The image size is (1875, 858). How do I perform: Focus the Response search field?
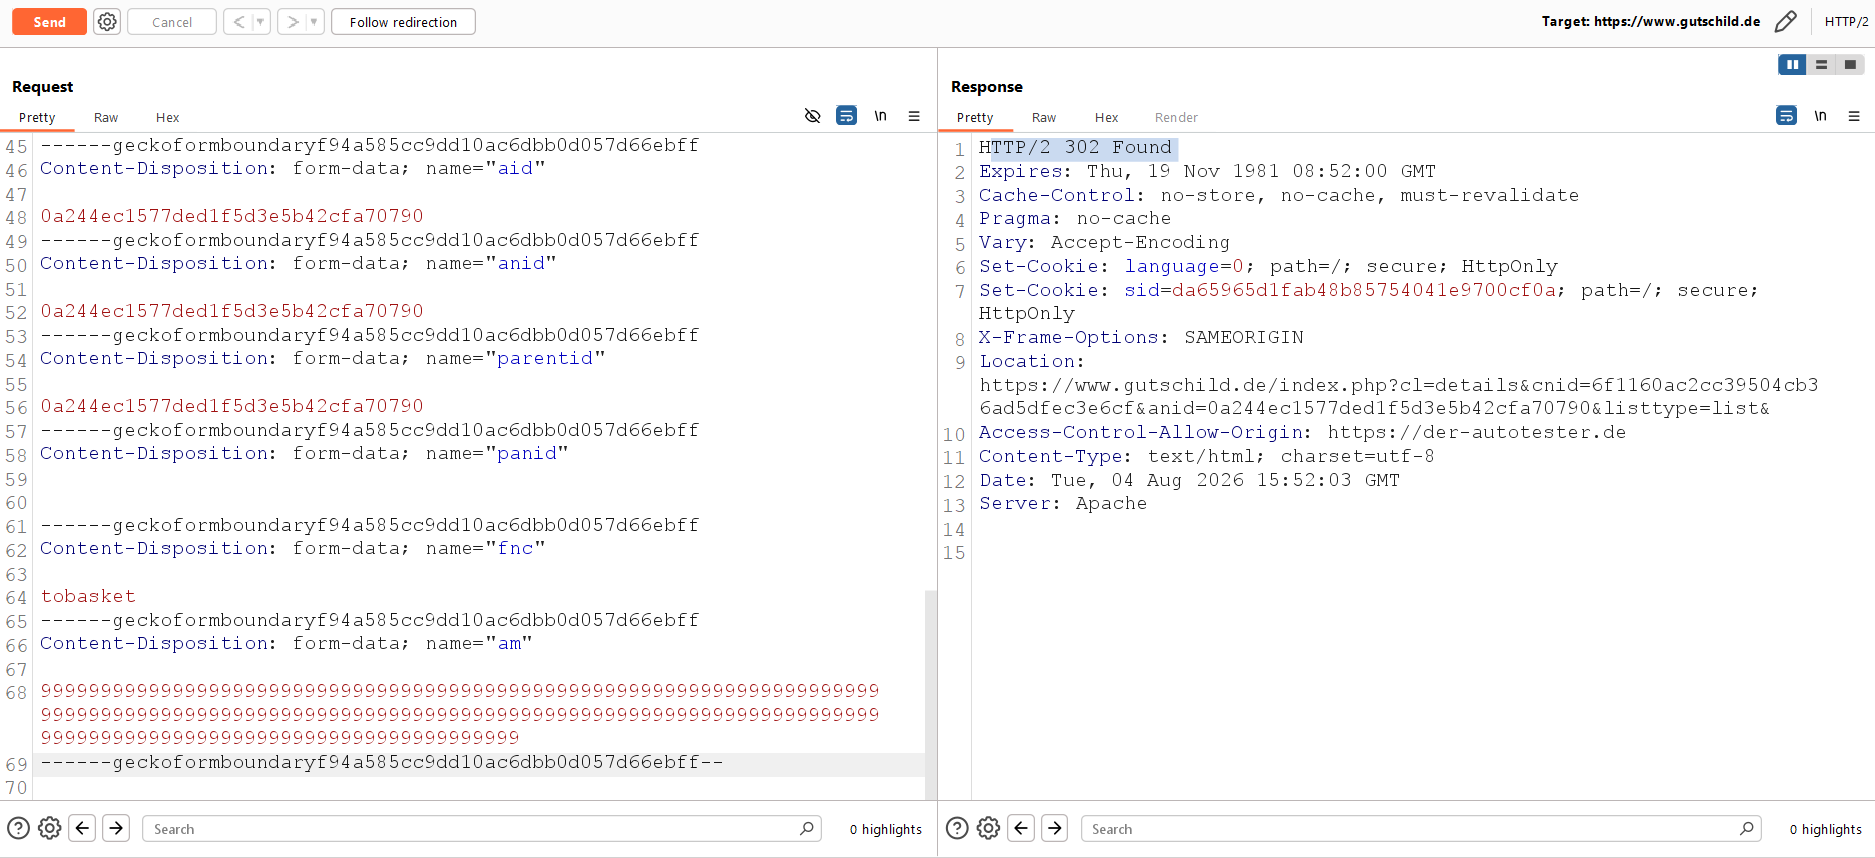tap(1420, 828)
